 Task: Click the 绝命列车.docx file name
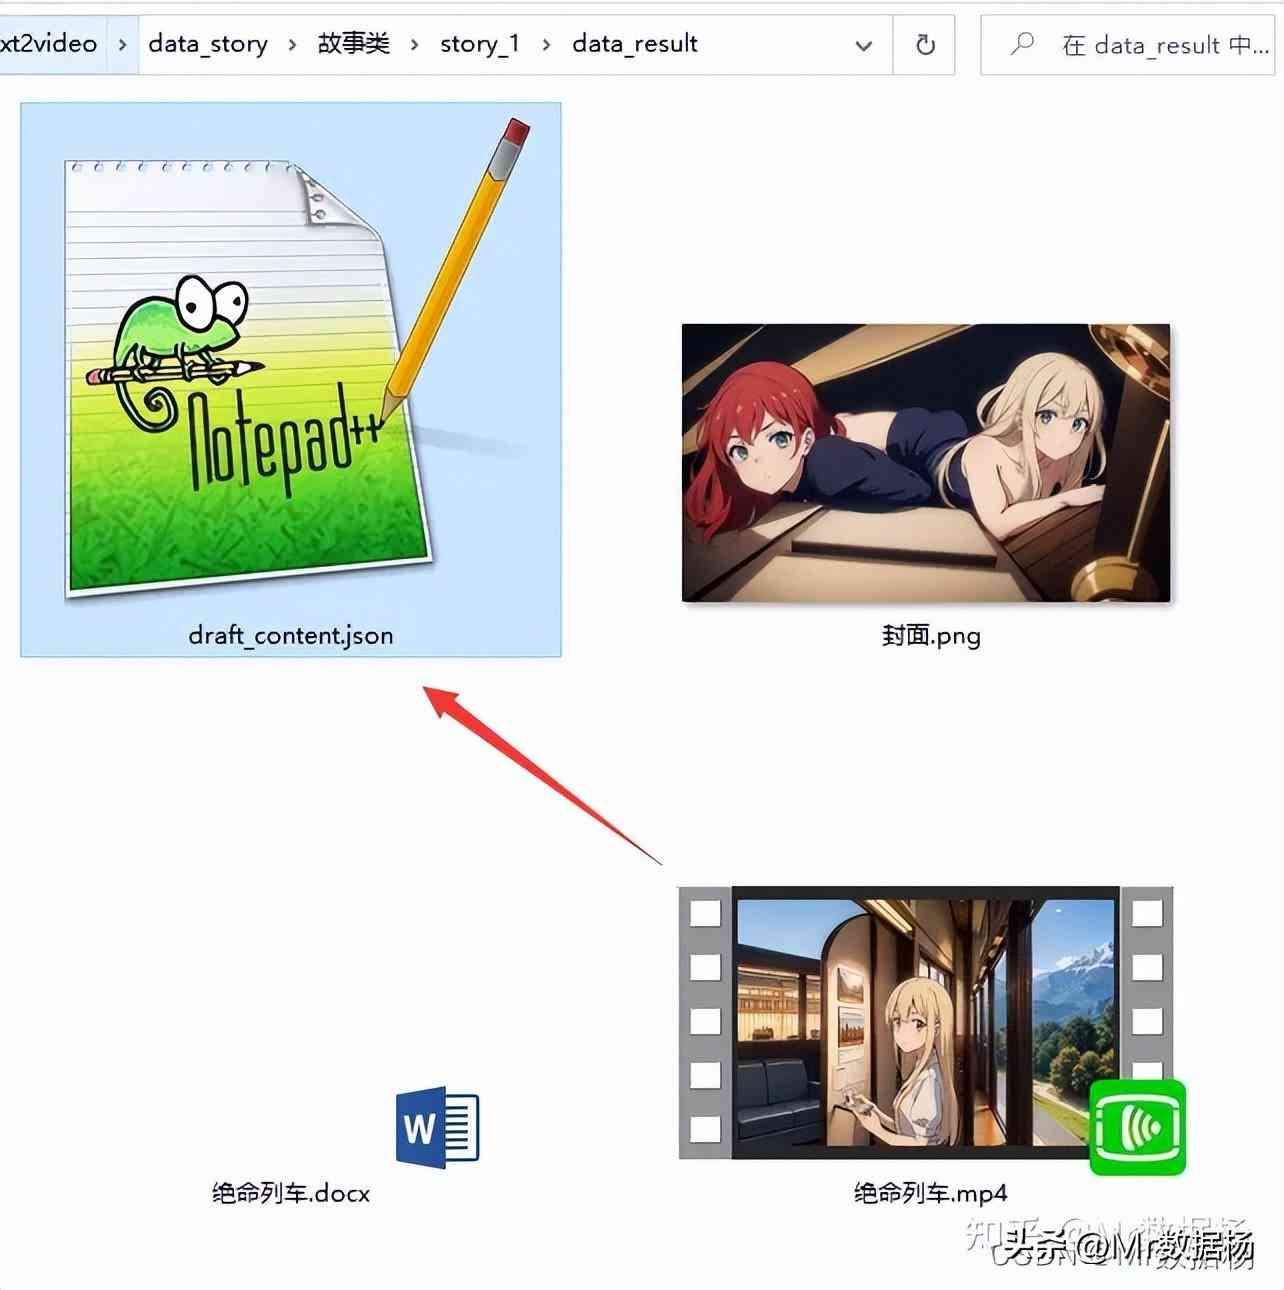[x=291, y=1193]
